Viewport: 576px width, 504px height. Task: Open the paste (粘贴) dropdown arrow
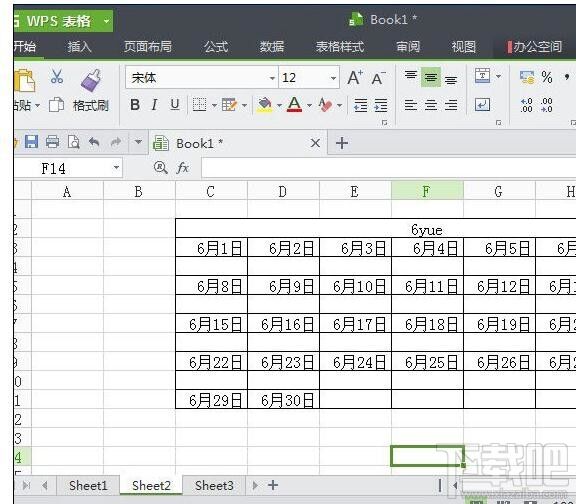click(37, 106)
